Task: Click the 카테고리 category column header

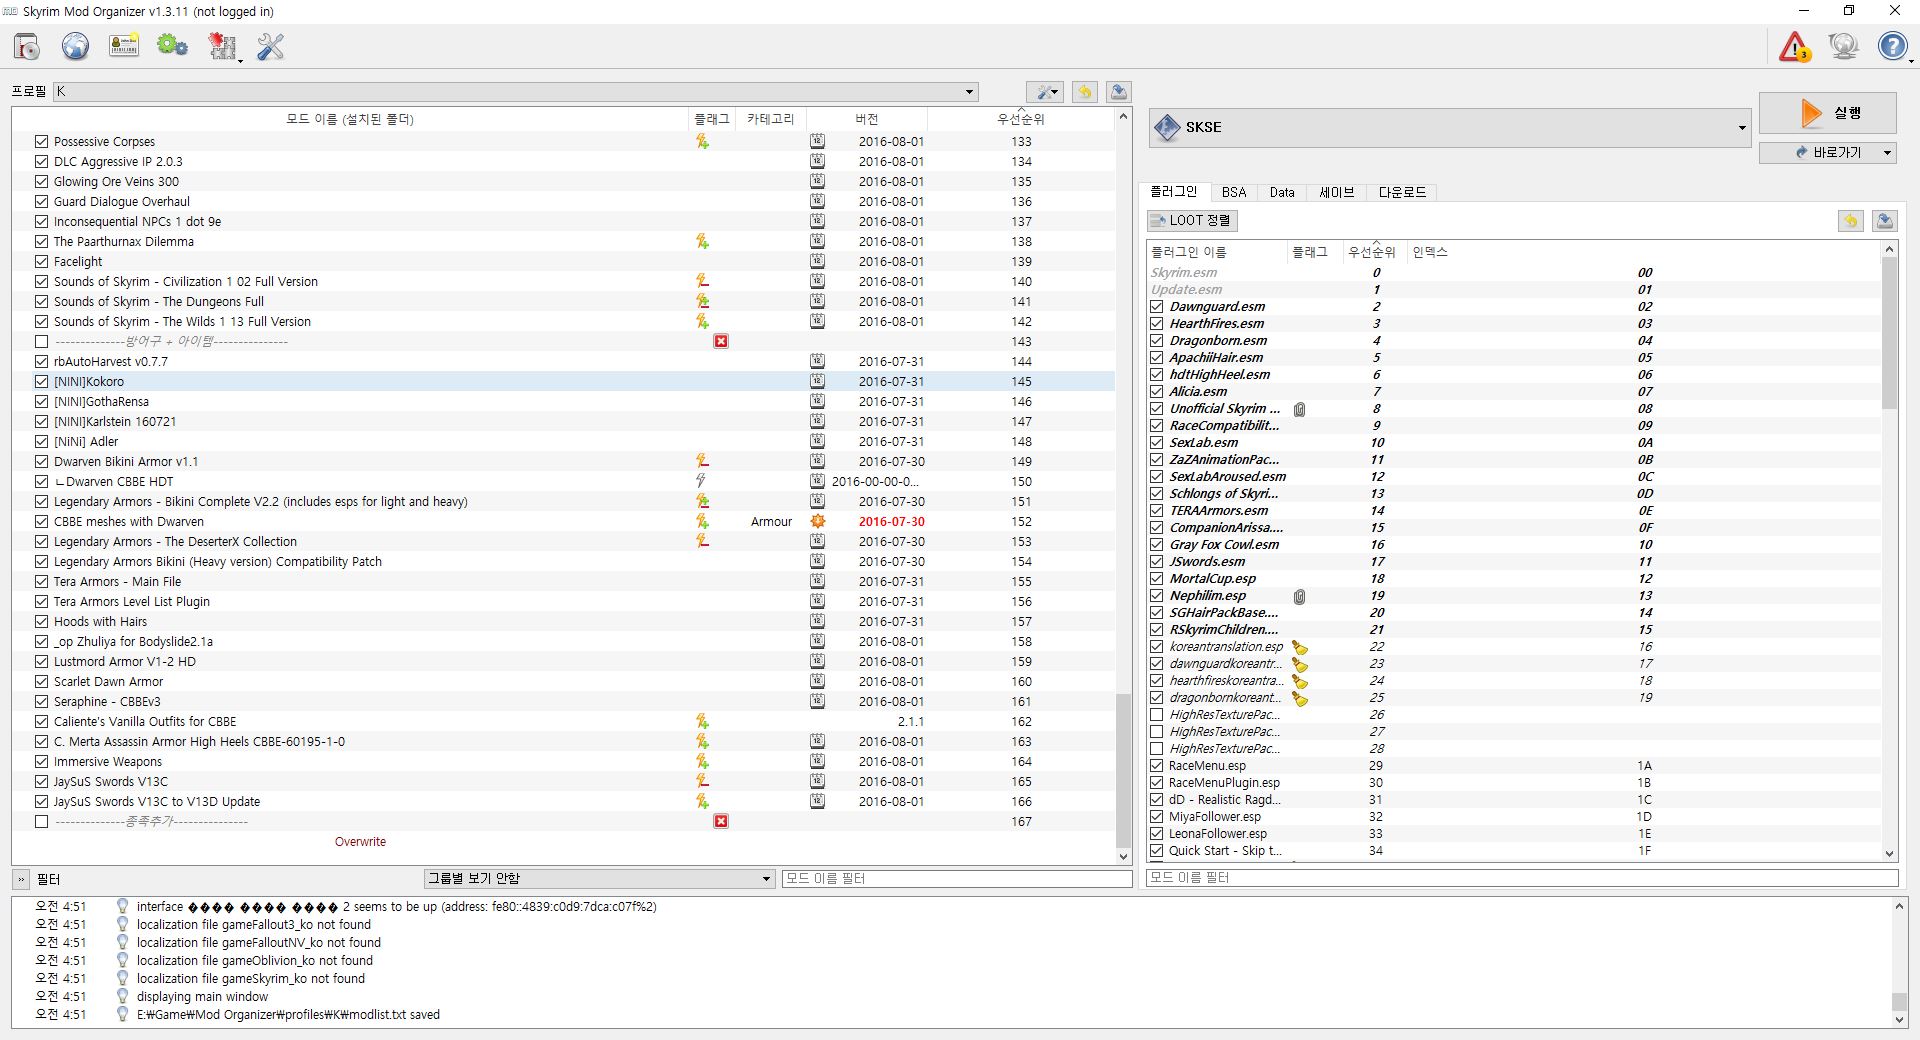Action: click(x=770, y=119)
